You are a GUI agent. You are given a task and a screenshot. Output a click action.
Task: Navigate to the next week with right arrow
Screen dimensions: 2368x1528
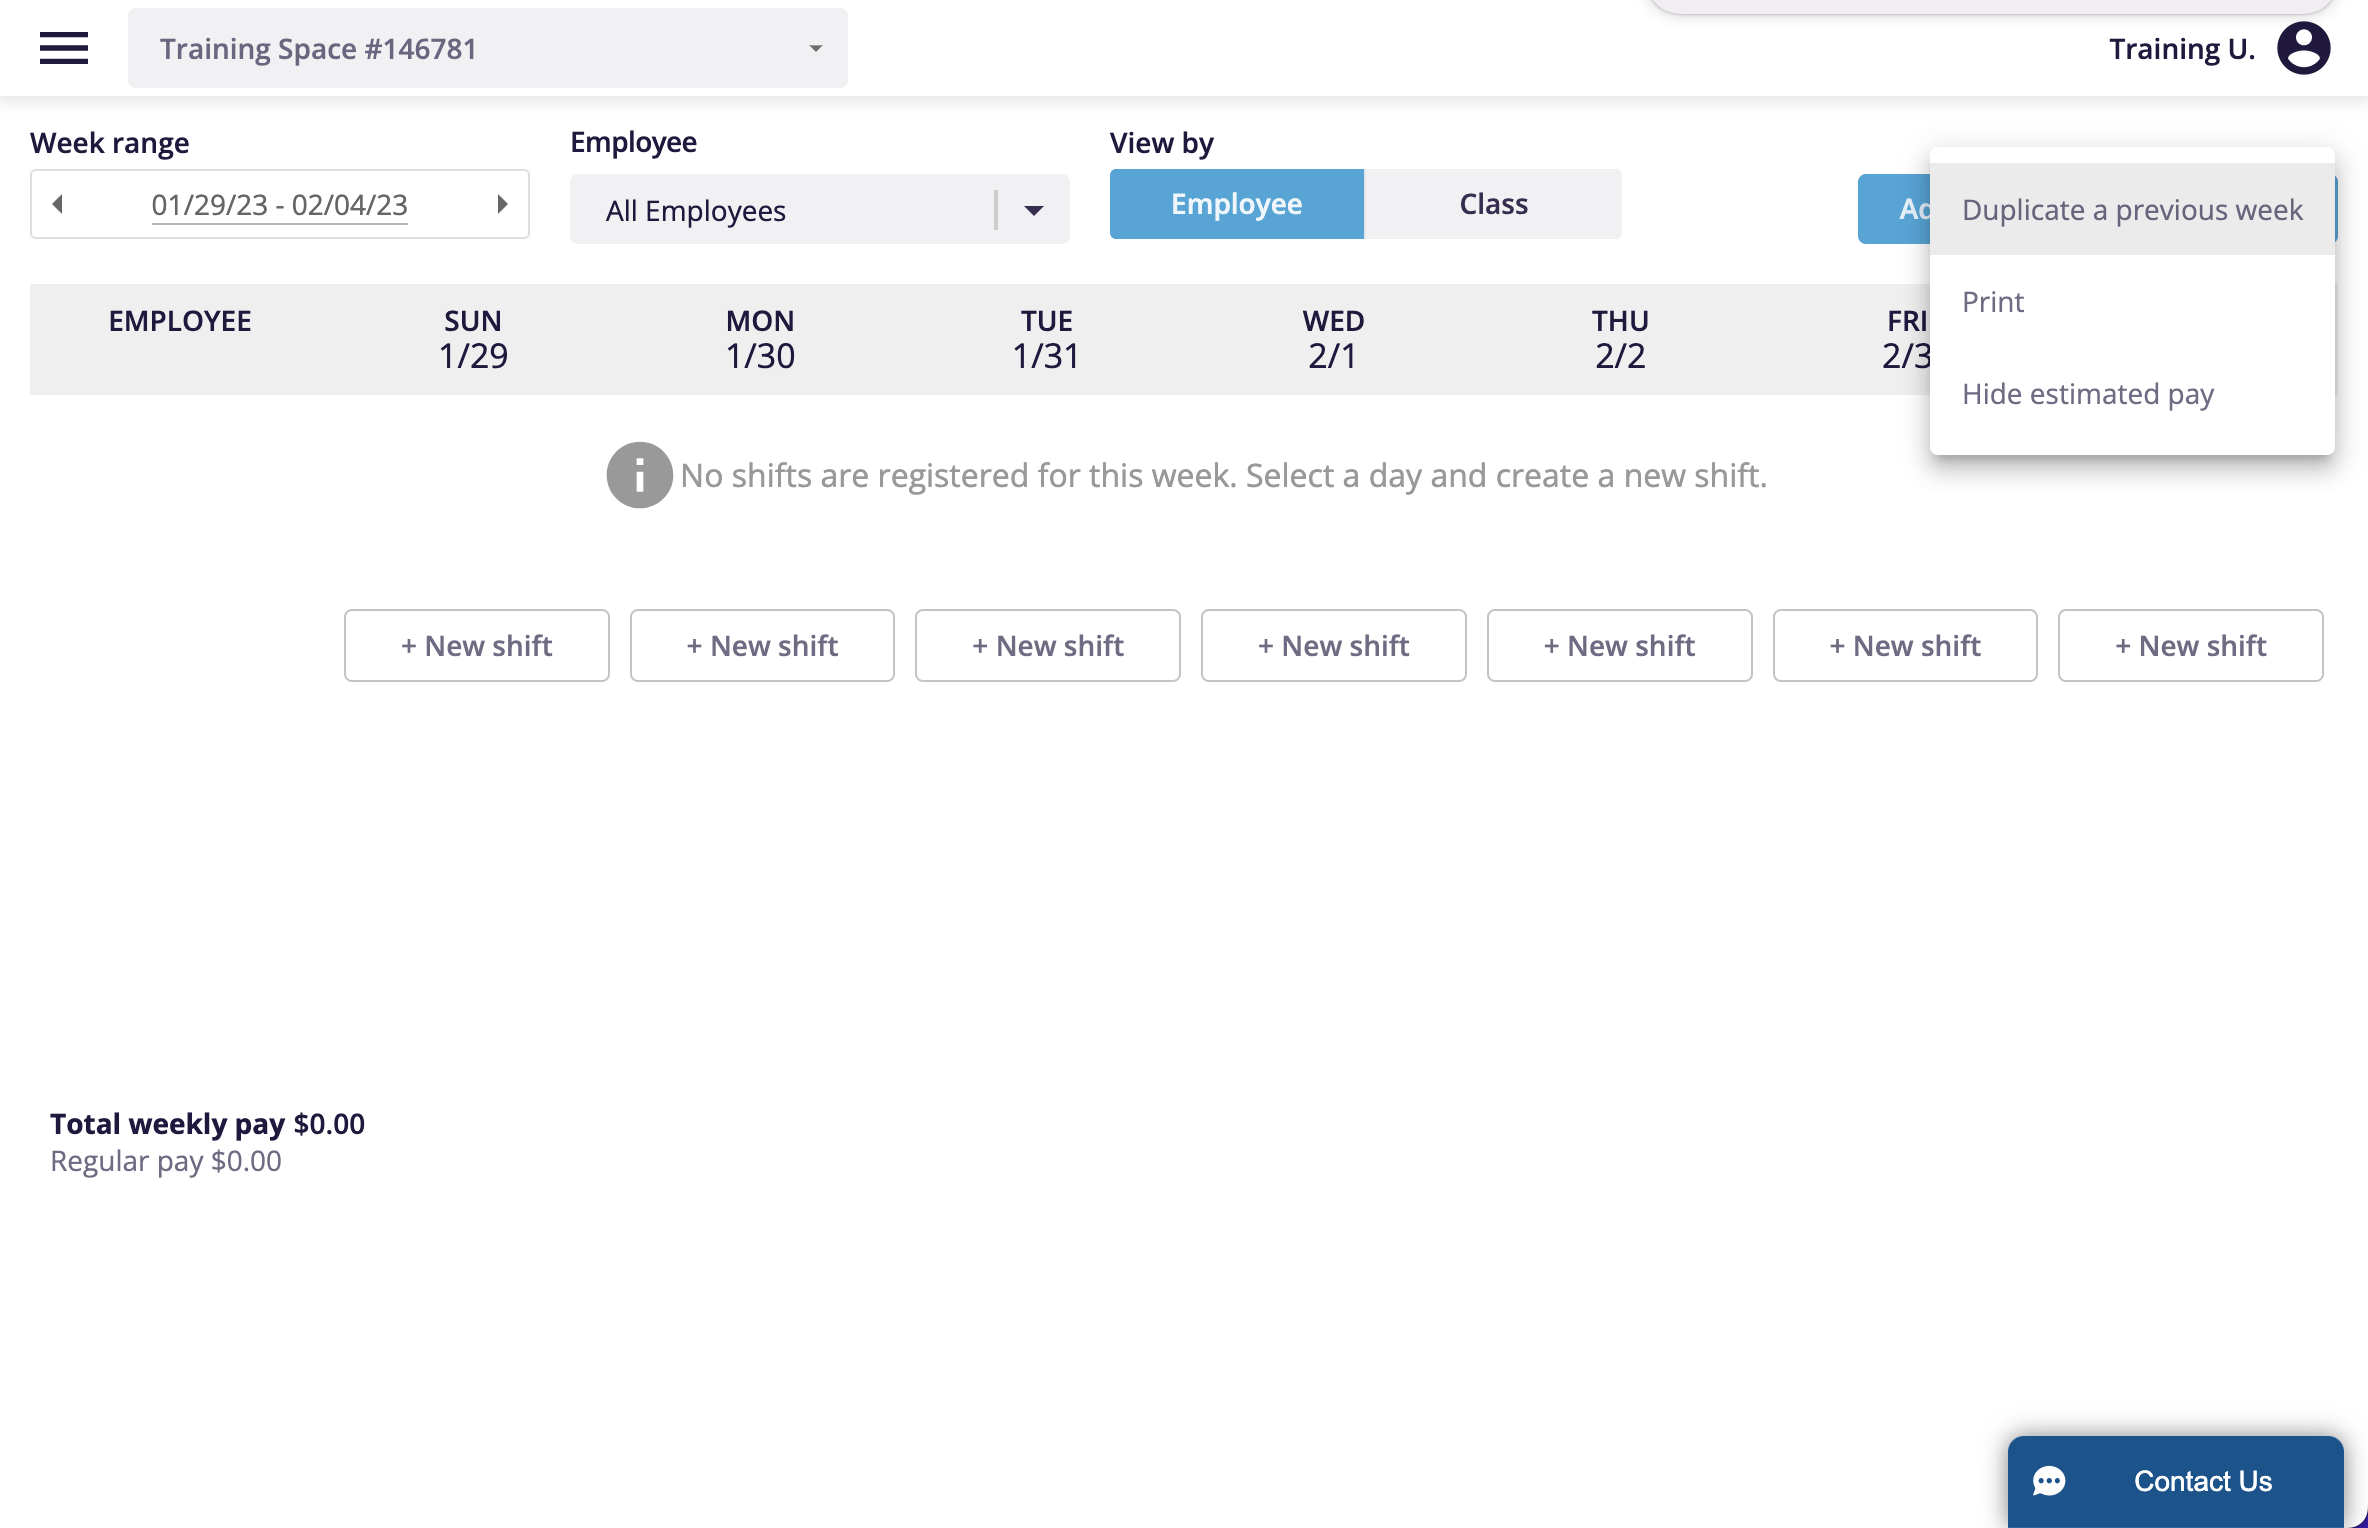(x=502, y=204)
